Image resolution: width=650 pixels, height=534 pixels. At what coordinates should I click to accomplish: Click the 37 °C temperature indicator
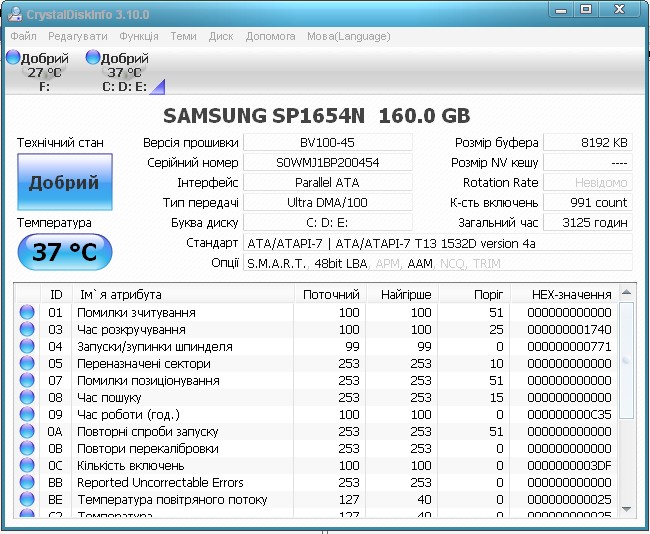tap(65, 252)
